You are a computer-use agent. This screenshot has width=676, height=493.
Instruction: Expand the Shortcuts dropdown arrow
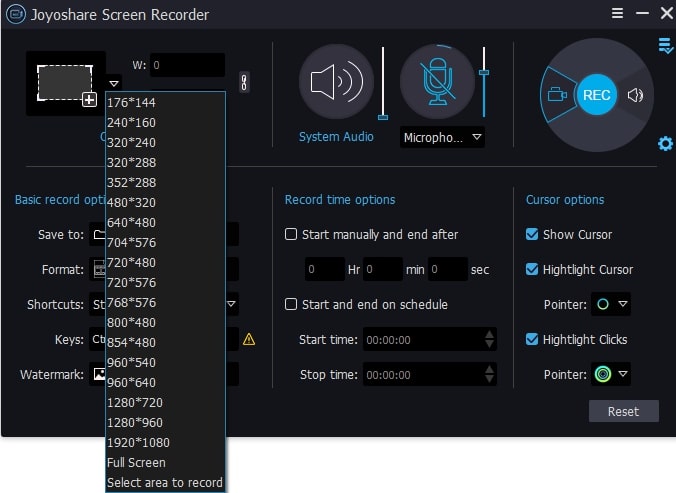pos(231,304)
